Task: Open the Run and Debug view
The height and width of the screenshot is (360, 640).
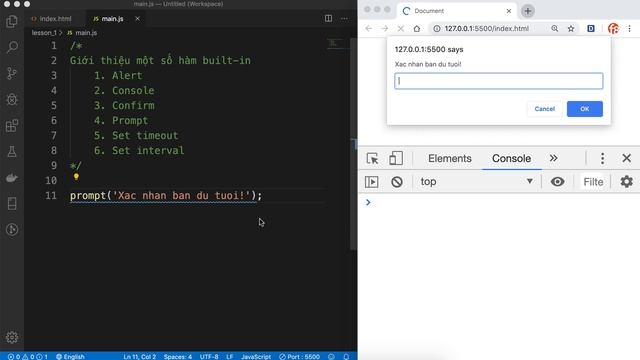Action: pyautogui.click(x=12, y=100)
